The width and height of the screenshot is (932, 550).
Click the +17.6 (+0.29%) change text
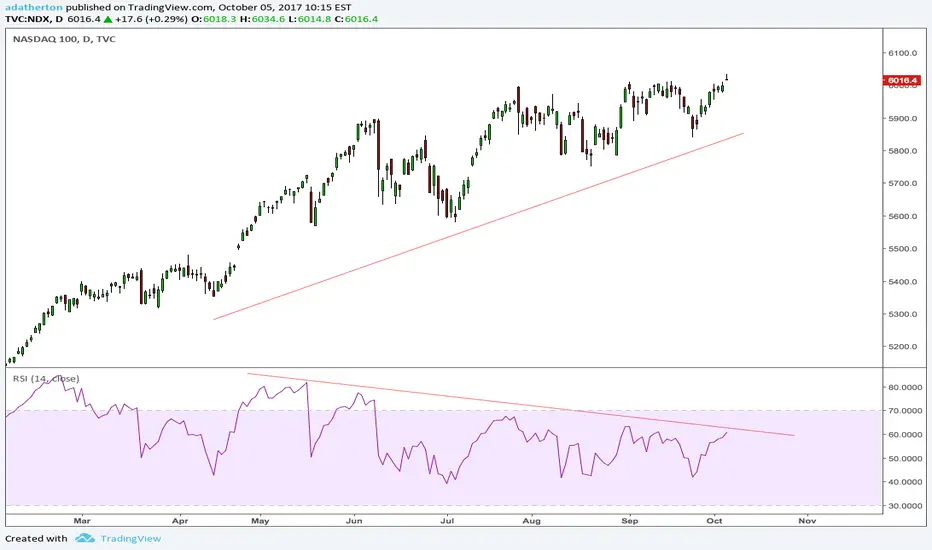click(x=151, y=19)
